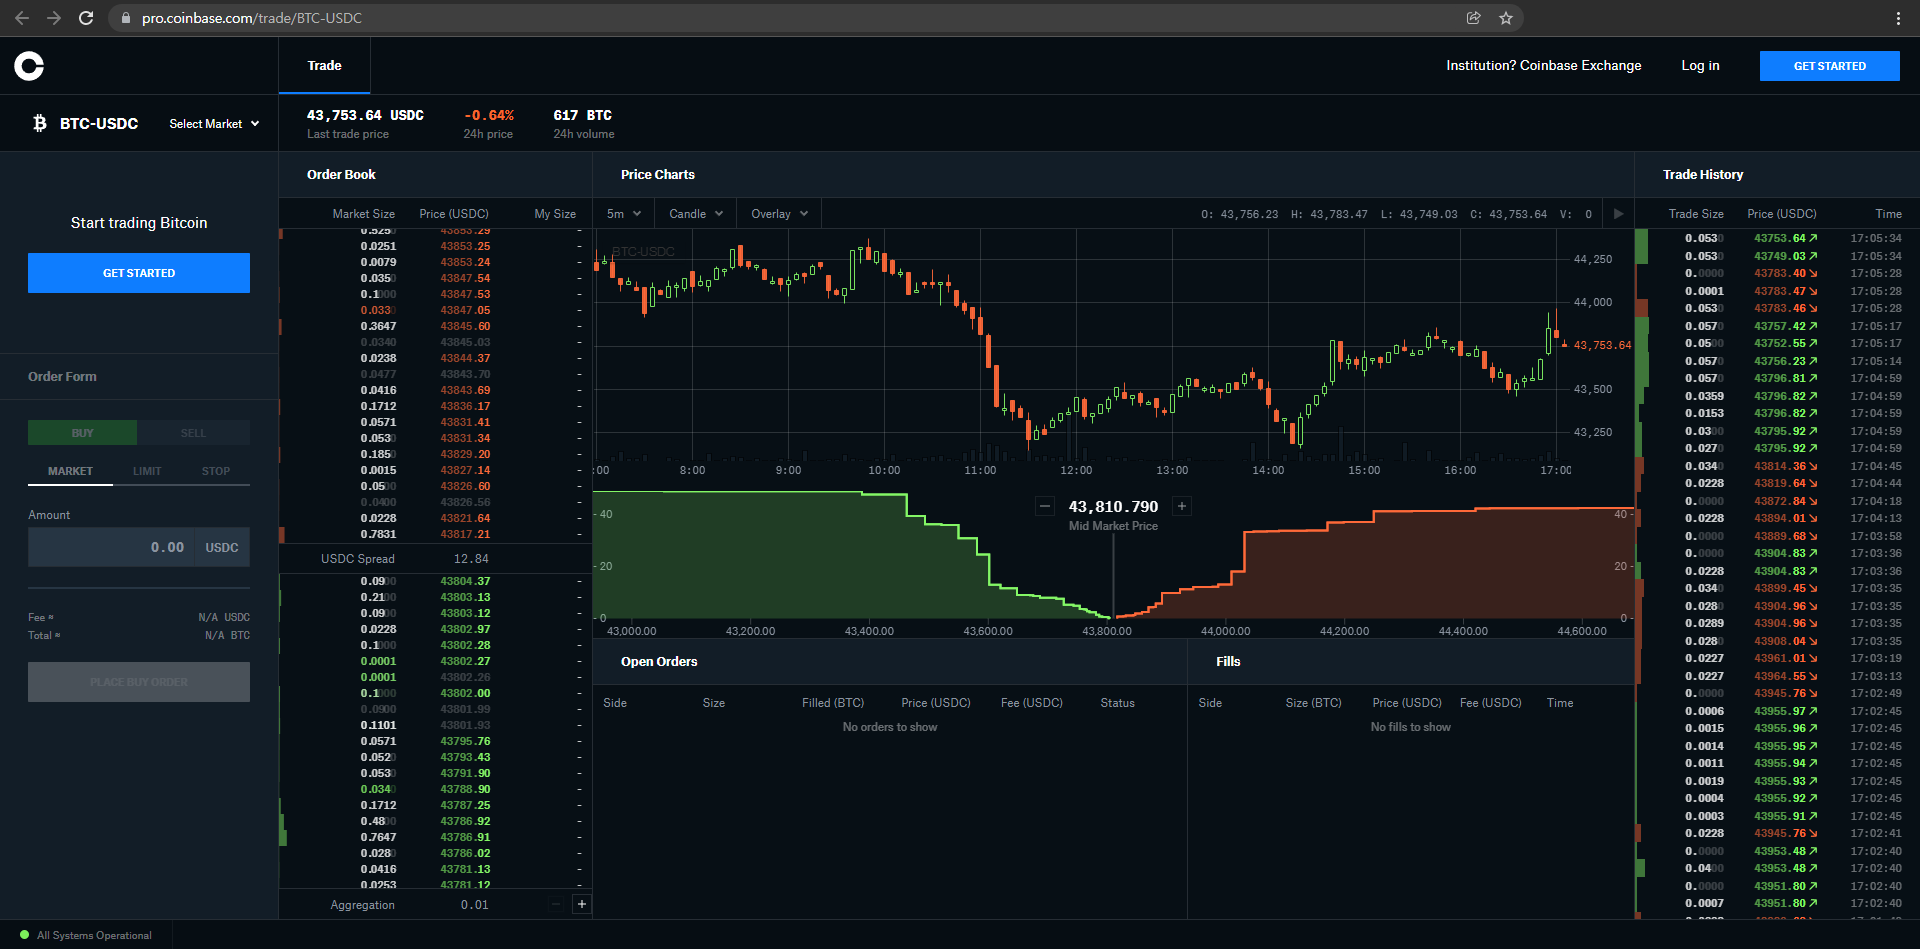Open the Candle chart type dropdown

tap(696, 214)
